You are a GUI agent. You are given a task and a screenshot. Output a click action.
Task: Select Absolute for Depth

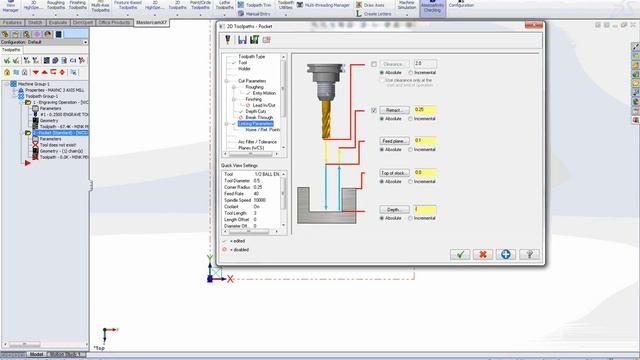382,218
